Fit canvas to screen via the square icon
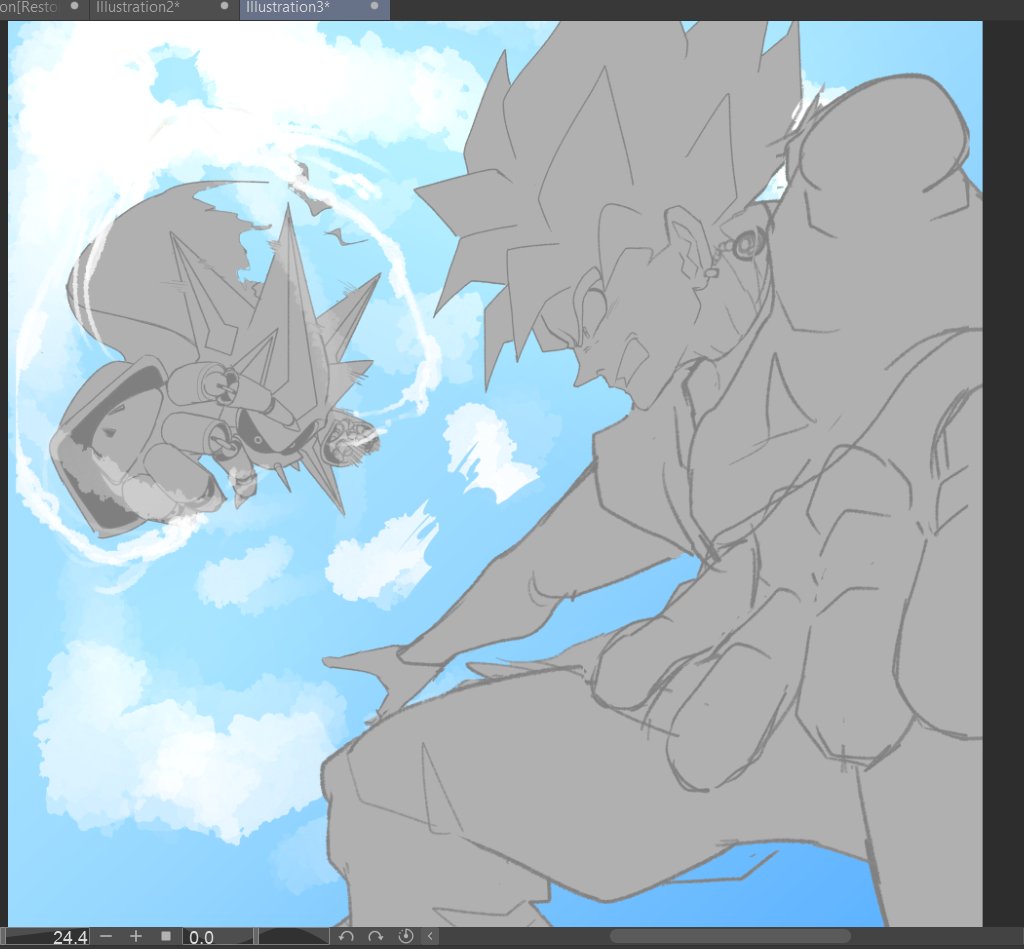Viewport: 1024px width, 949px height. [x=165, y=937]
